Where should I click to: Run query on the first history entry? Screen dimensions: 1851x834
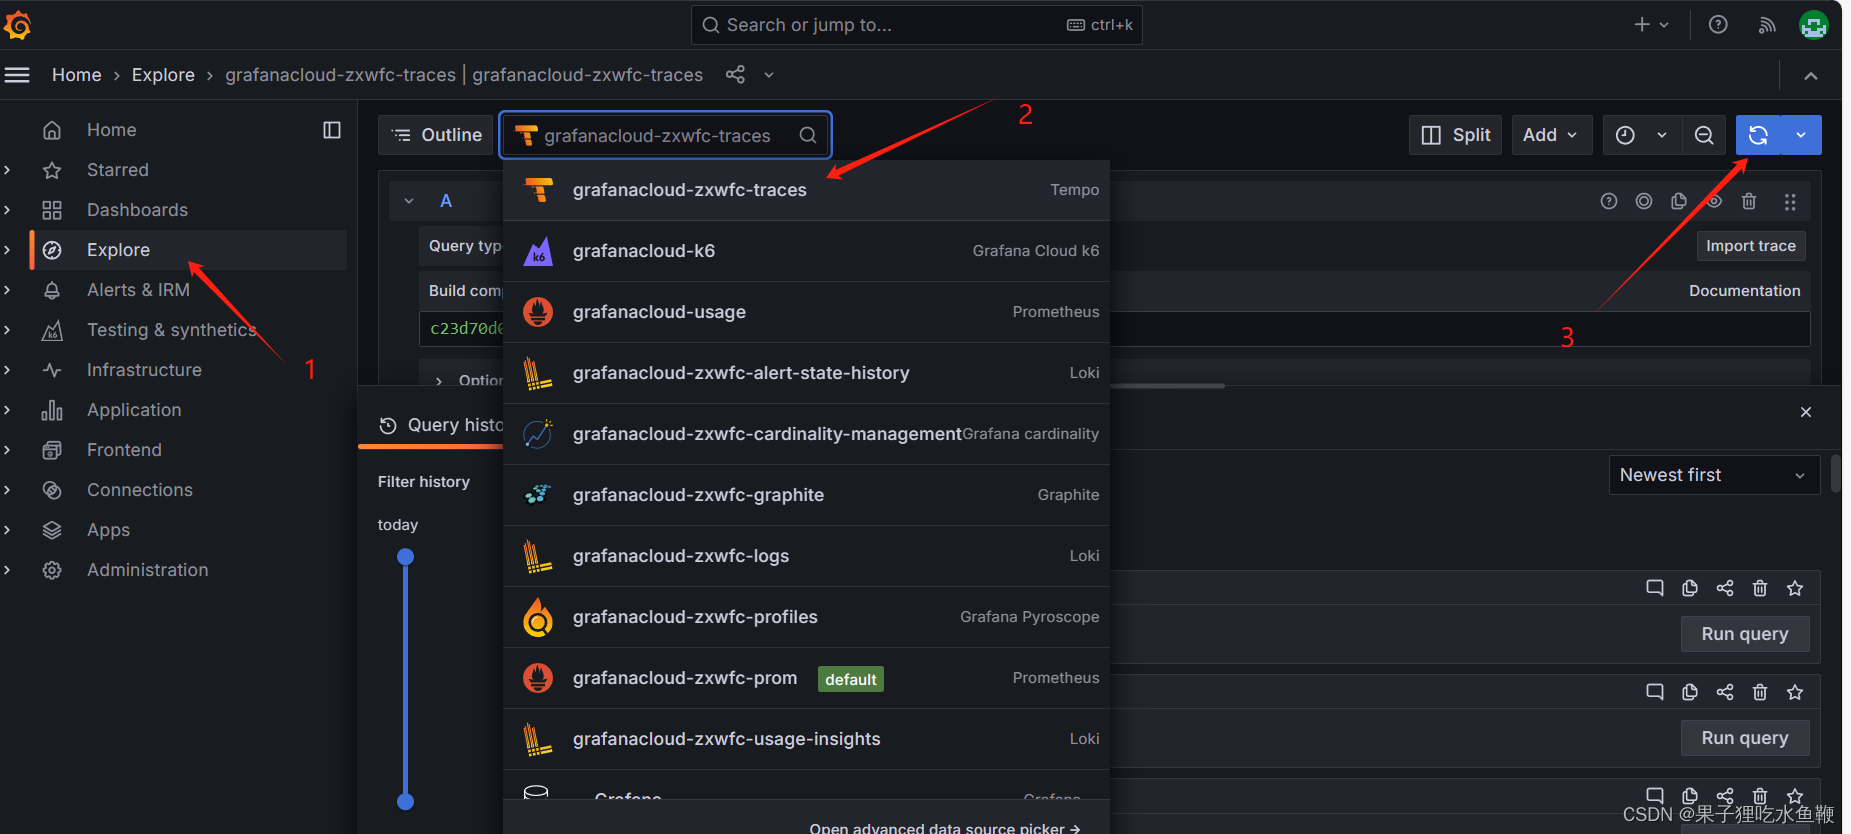1745,634
